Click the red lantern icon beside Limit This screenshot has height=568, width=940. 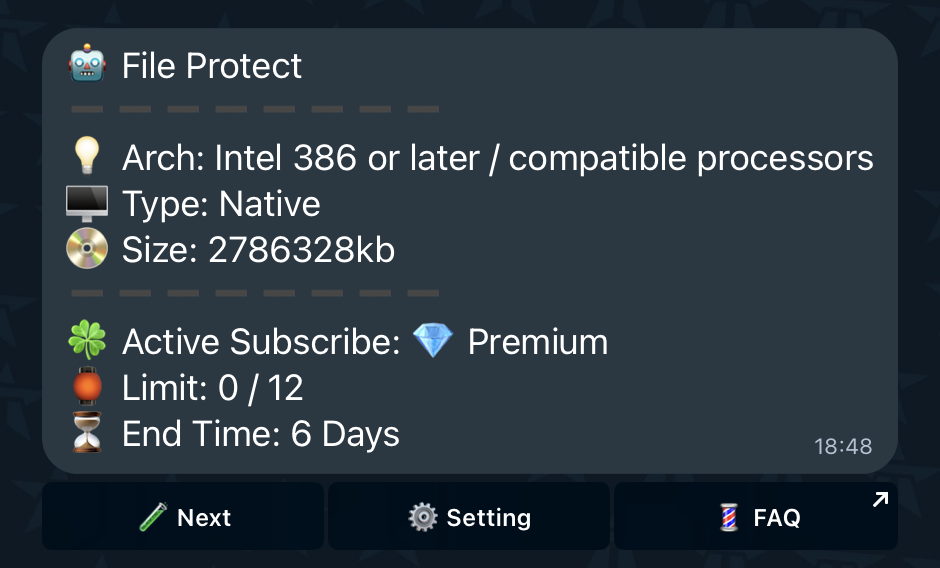(x=87, y=386)
